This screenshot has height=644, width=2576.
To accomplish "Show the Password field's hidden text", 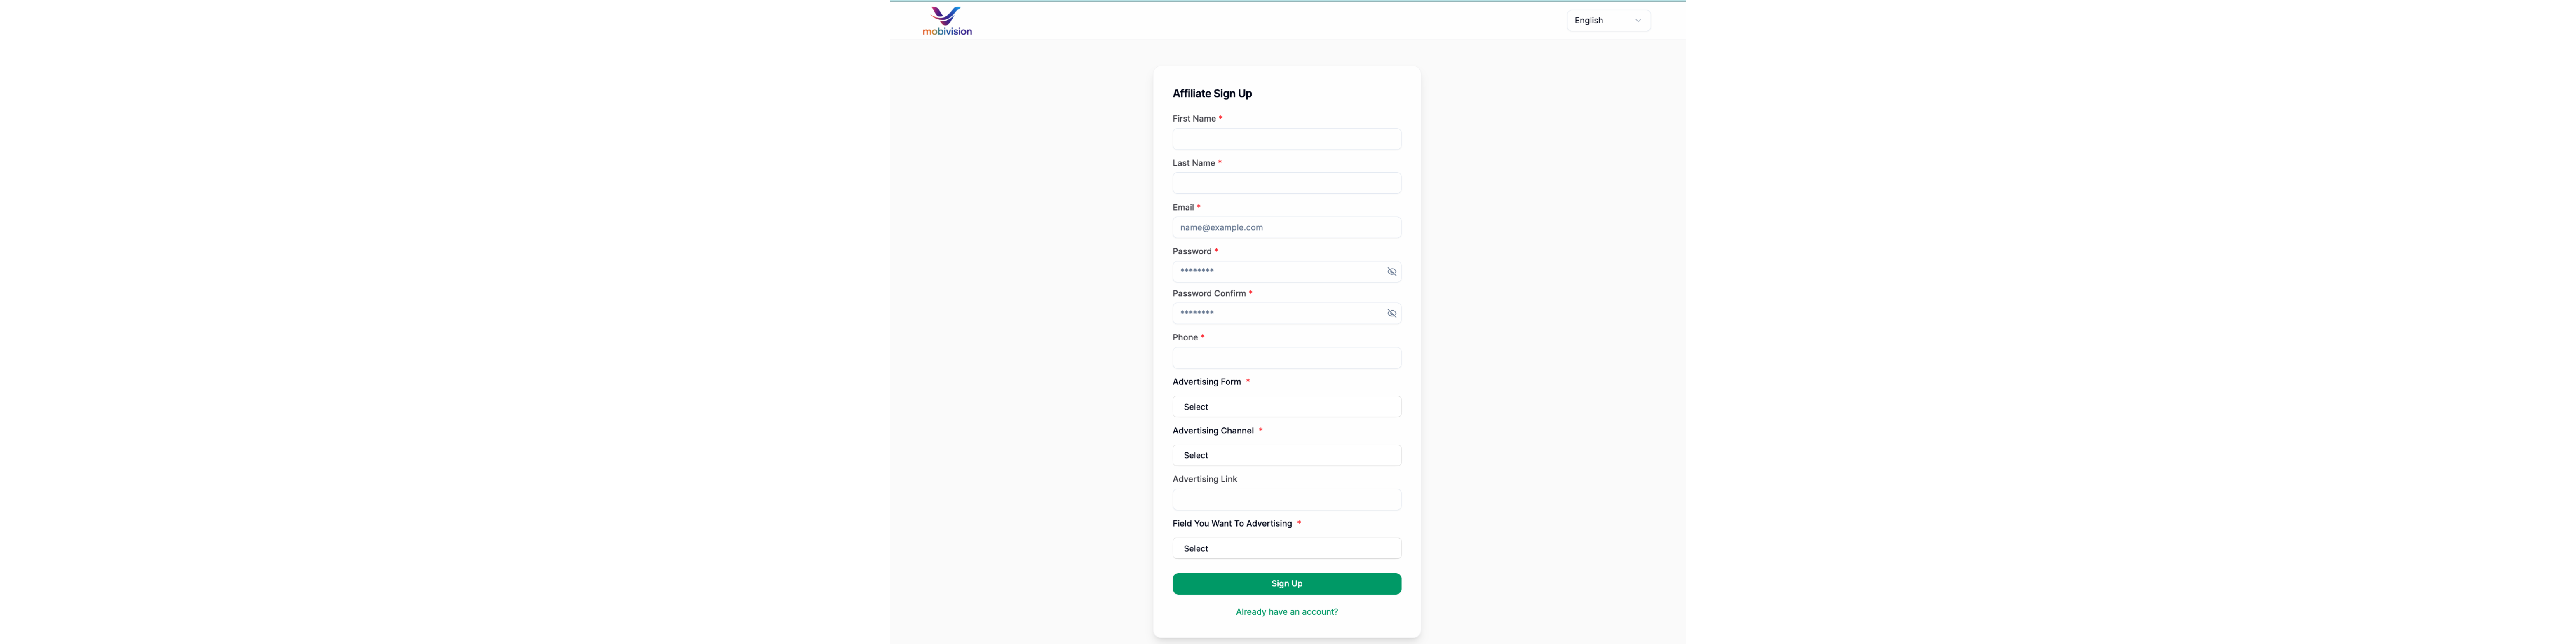I will (1391, 272).
